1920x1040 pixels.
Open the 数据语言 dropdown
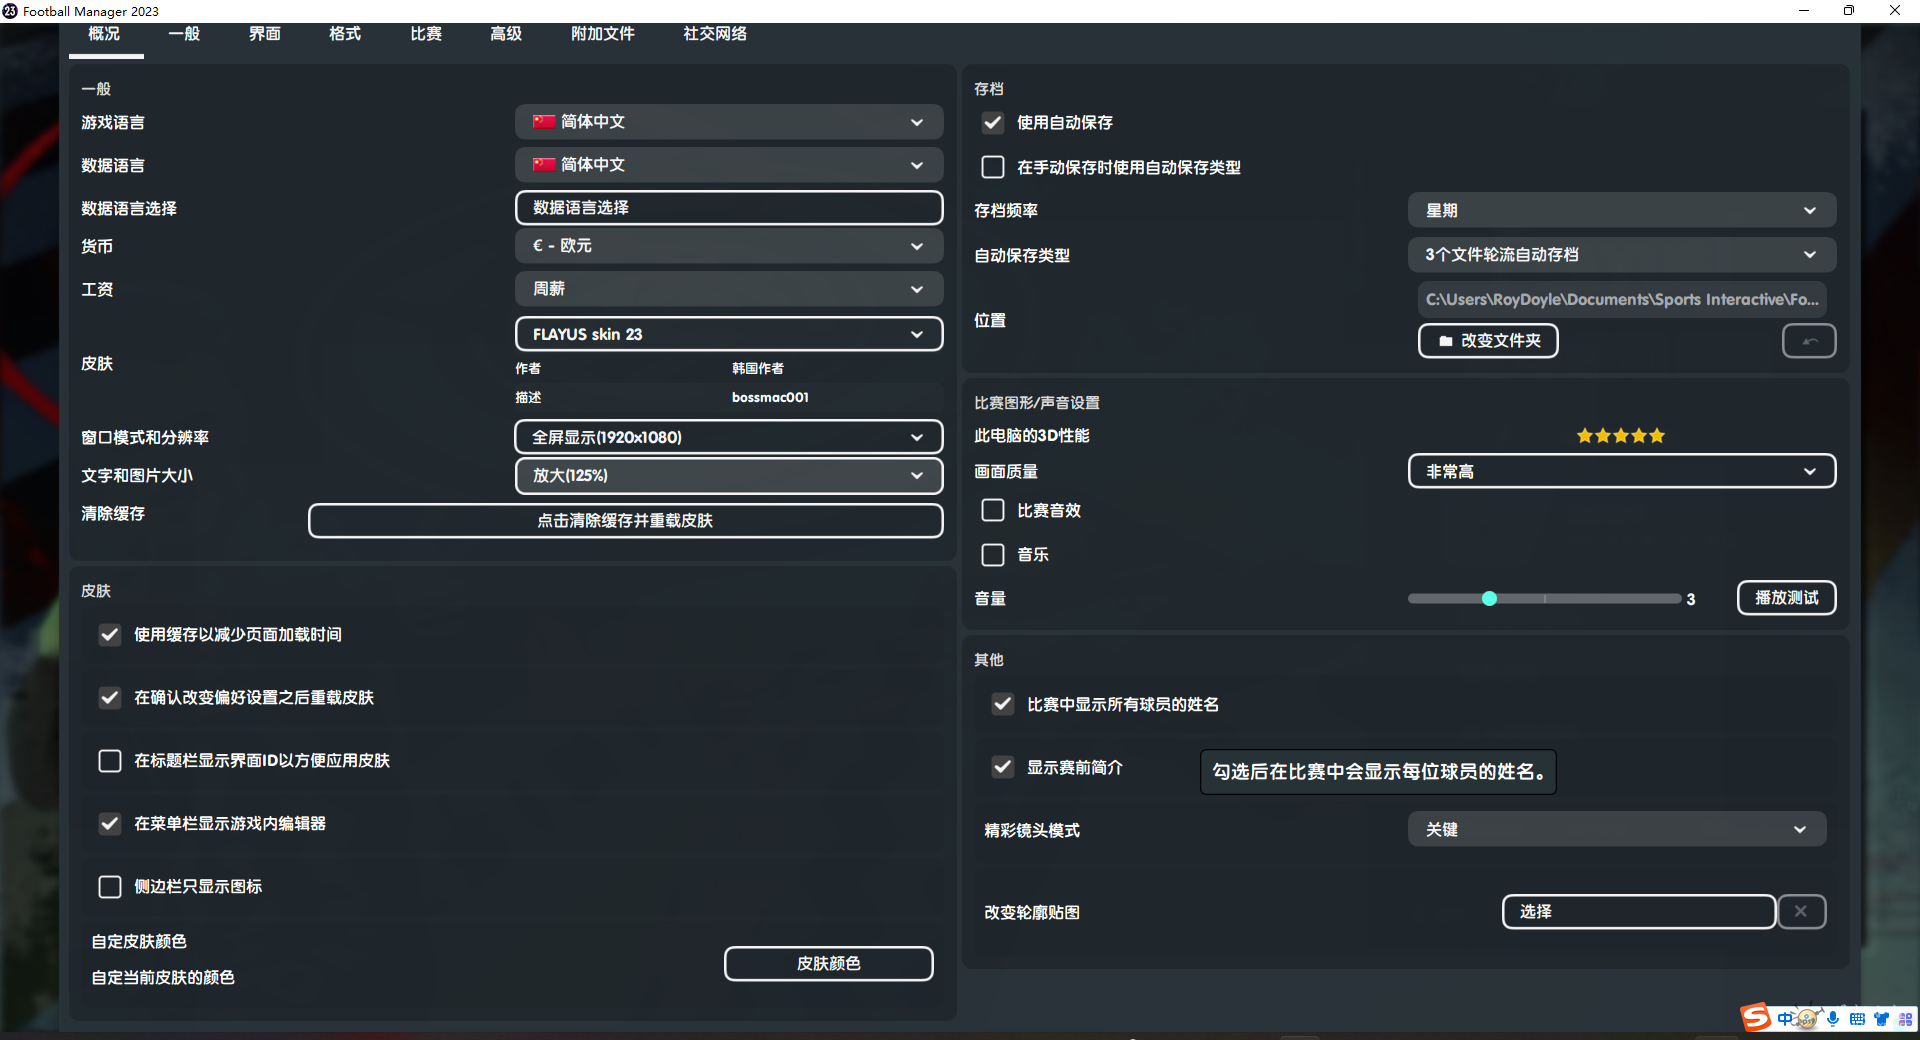click(729, 165)
